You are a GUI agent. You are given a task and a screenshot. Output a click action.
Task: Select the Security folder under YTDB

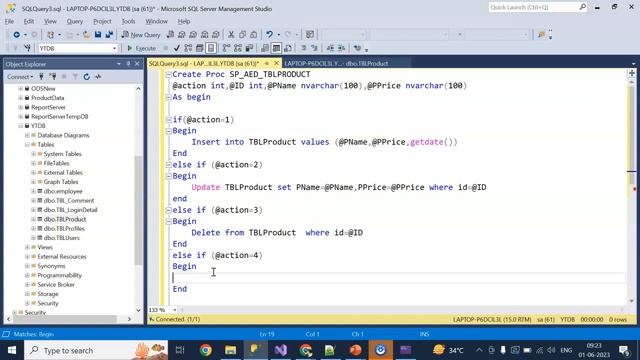[x=48, y=303]
